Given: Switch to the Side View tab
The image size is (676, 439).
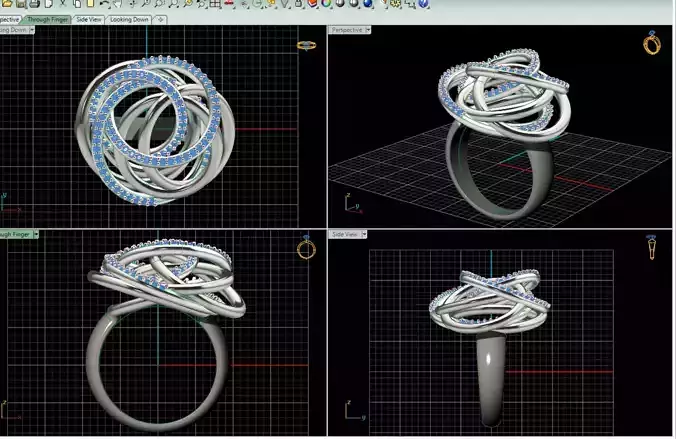Looking at the screenshot, I should click(x=89, y=19).
